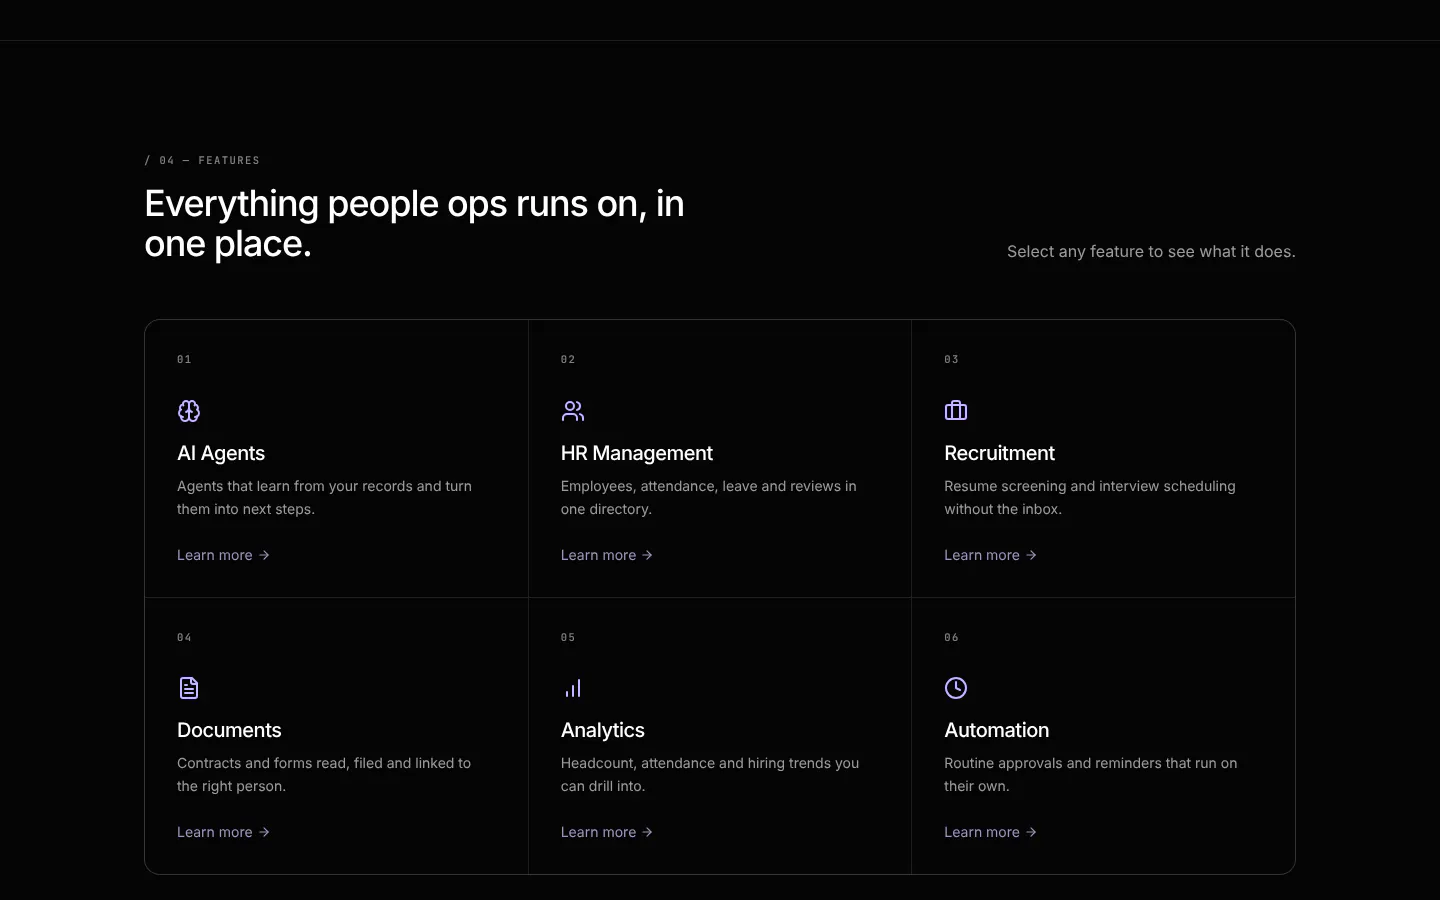The width and height of the screenshot is (1440, 900).
Task: Select the Recruitment card title
Action: click(x=999, y=453)
